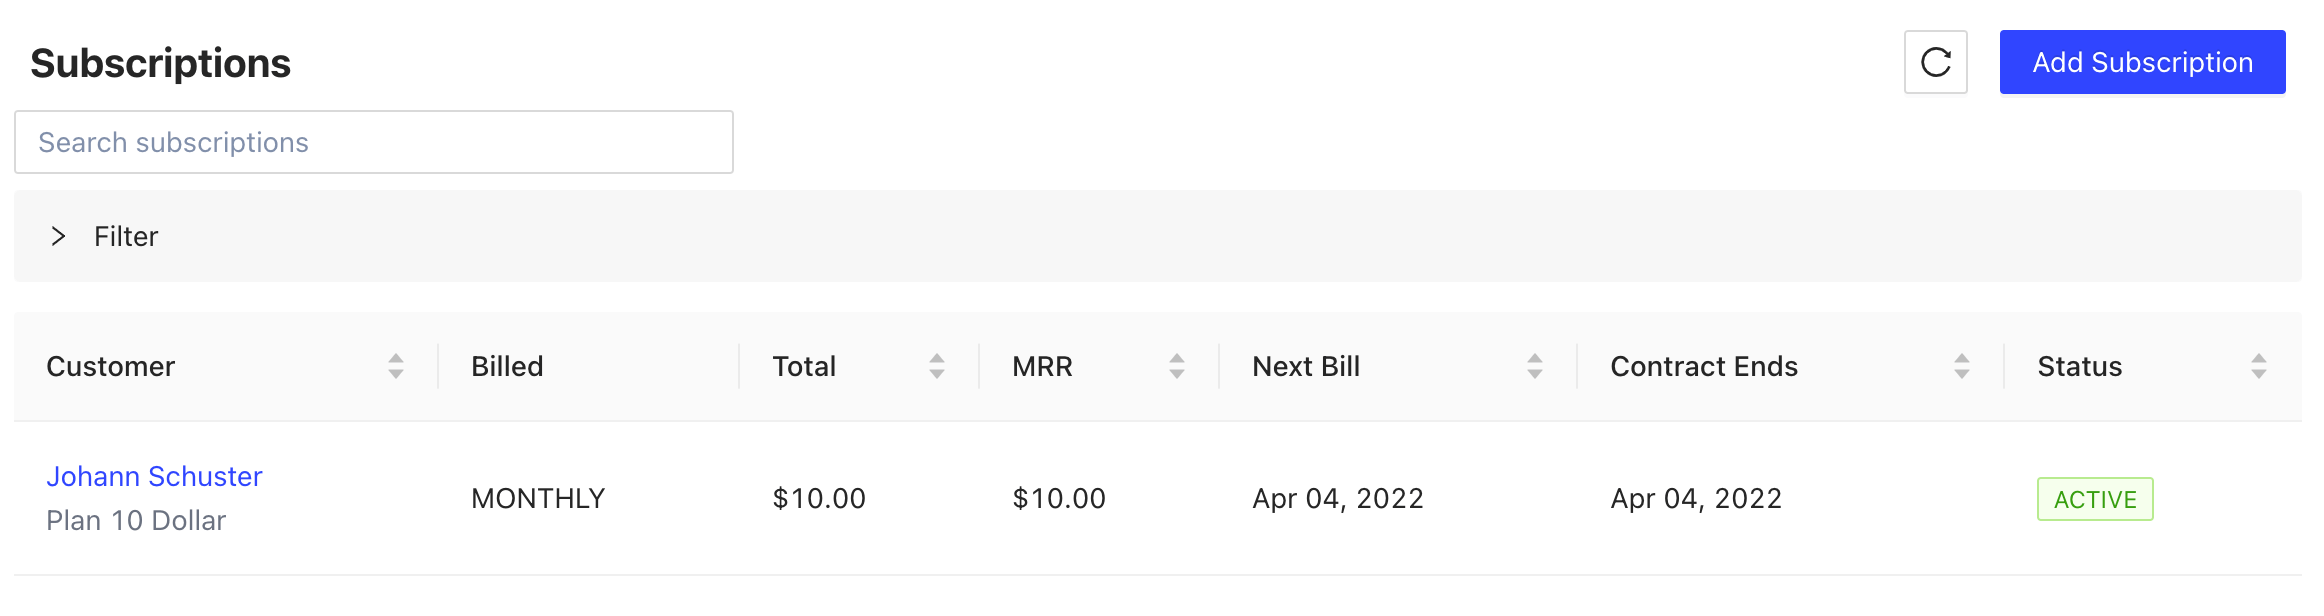Click the Subscriptions page heading
Screen dimensions: 2324x616
click(160, 63)
